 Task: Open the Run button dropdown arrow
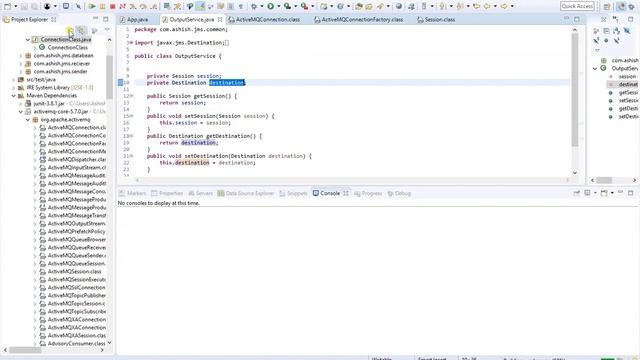point(278,6)
